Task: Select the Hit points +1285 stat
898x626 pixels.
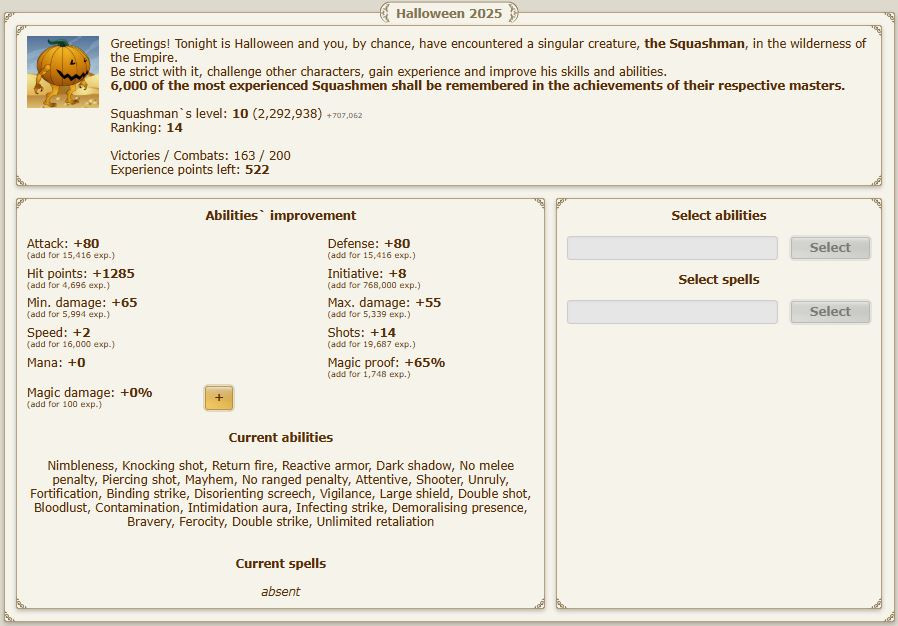Action: coord(80,273)
